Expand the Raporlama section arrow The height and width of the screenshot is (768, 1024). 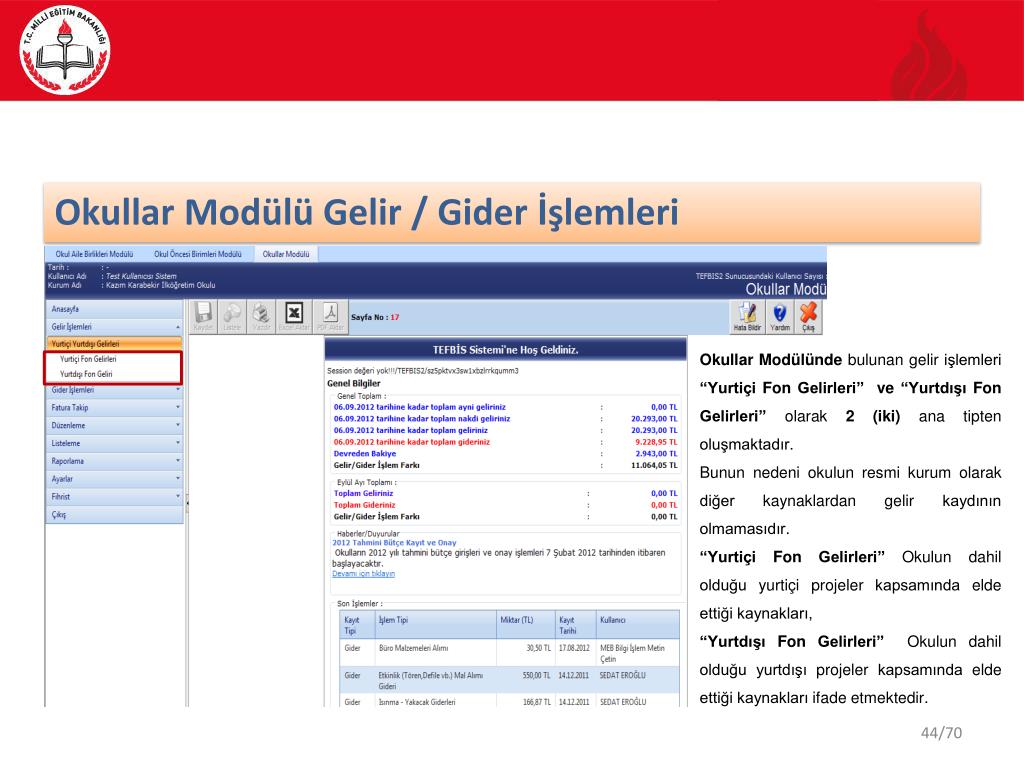(178, 461)
